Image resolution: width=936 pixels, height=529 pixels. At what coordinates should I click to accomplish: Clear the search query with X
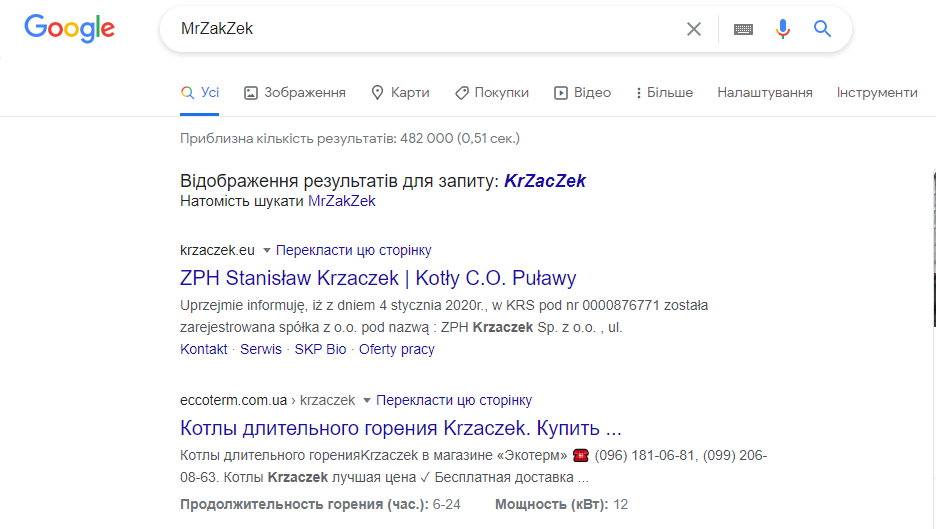[694, 29]
